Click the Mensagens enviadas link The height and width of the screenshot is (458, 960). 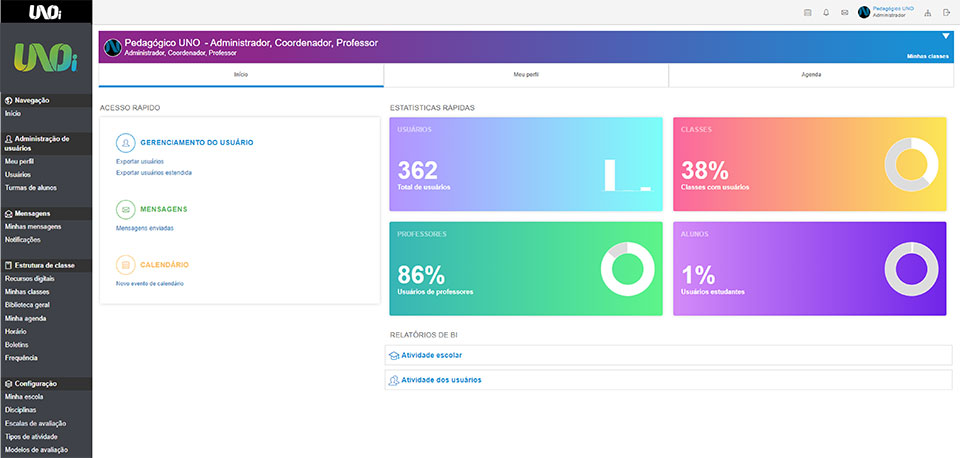pos(144,228)
